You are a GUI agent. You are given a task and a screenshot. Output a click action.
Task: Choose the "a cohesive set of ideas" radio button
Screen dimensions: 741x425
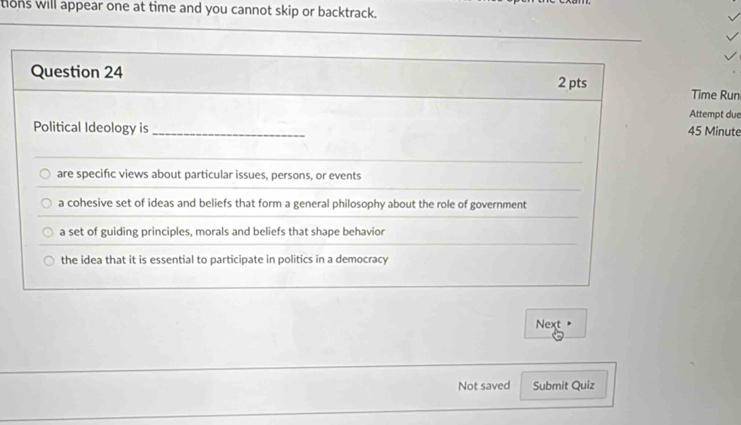(46, 204)
